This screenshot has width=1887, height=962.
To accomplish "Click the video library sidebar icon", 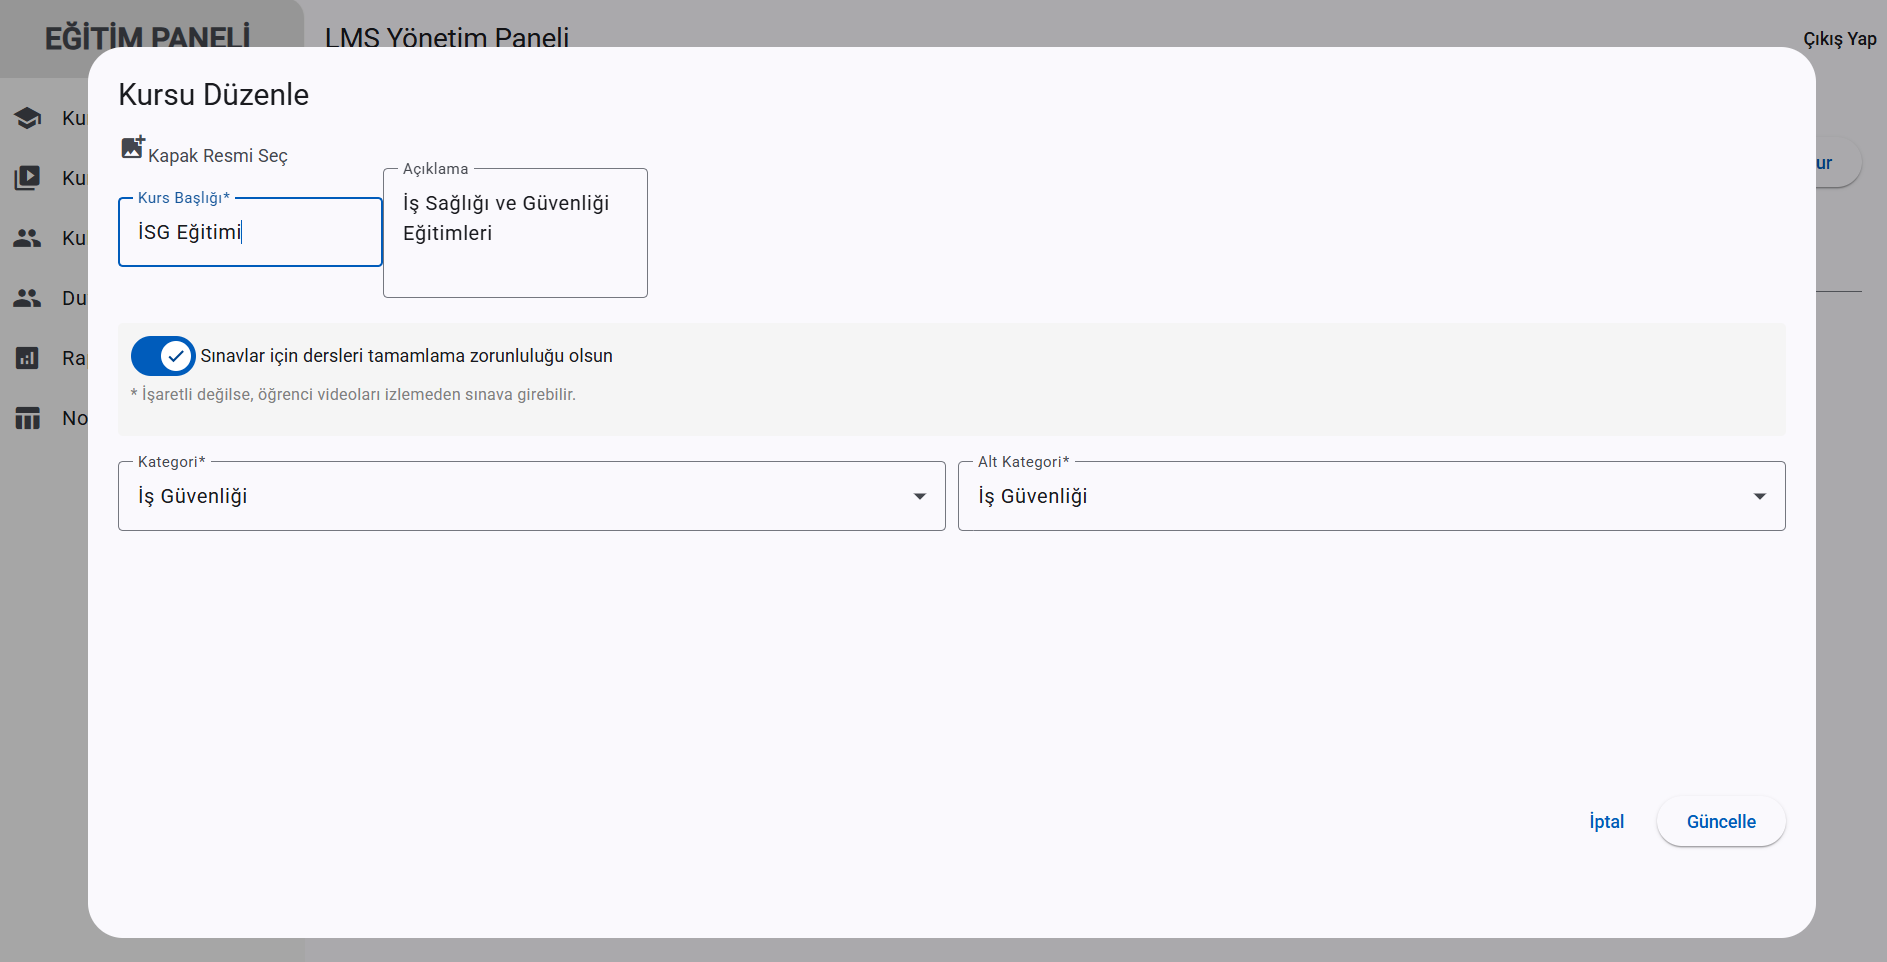I will [x=28, y=178].
